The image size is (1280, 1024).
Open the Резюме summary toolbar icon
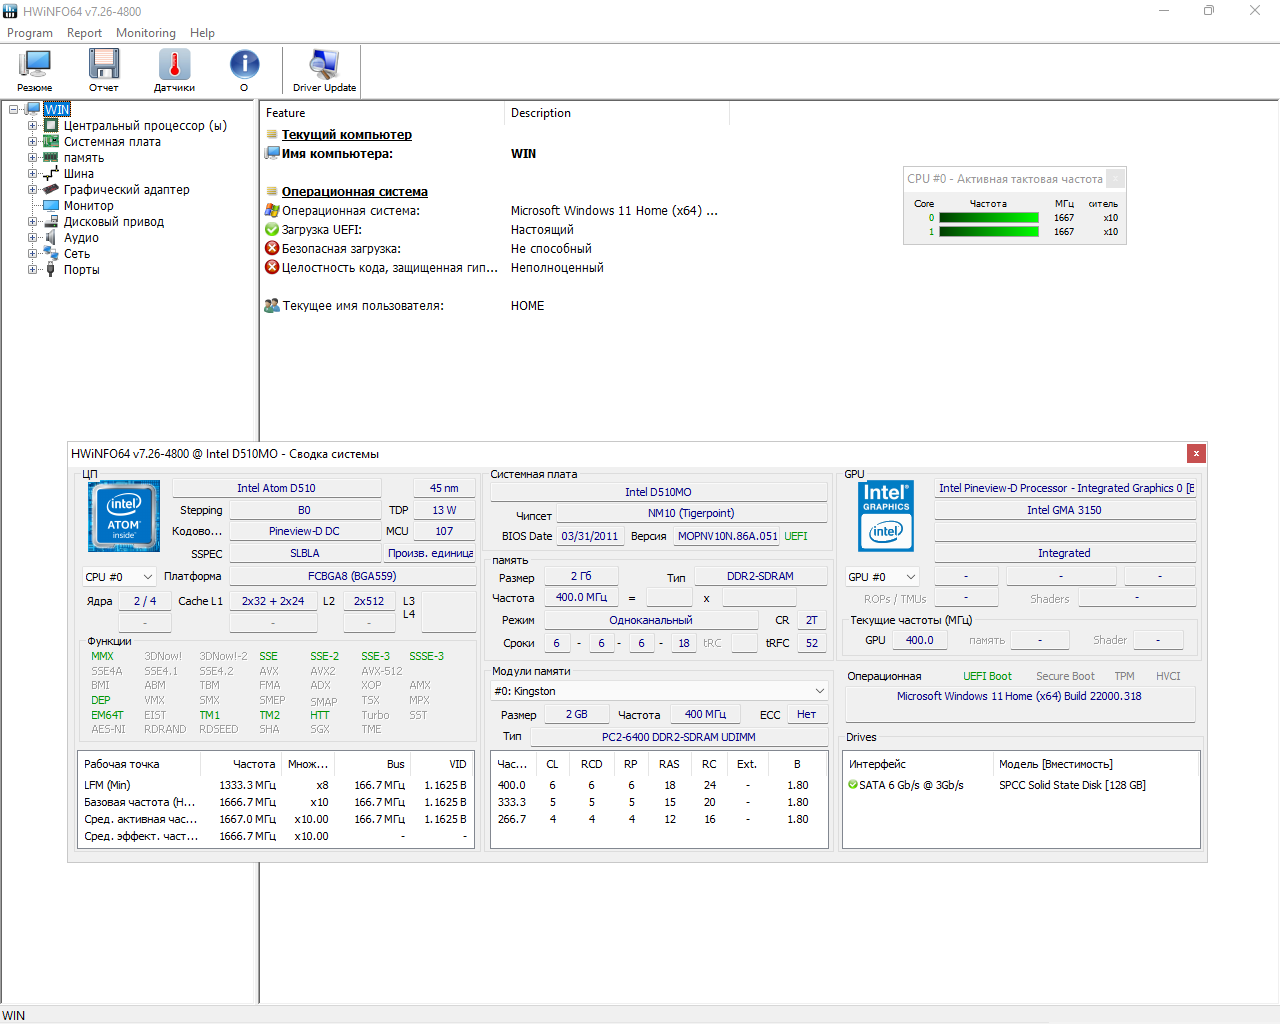coord(35,65)
